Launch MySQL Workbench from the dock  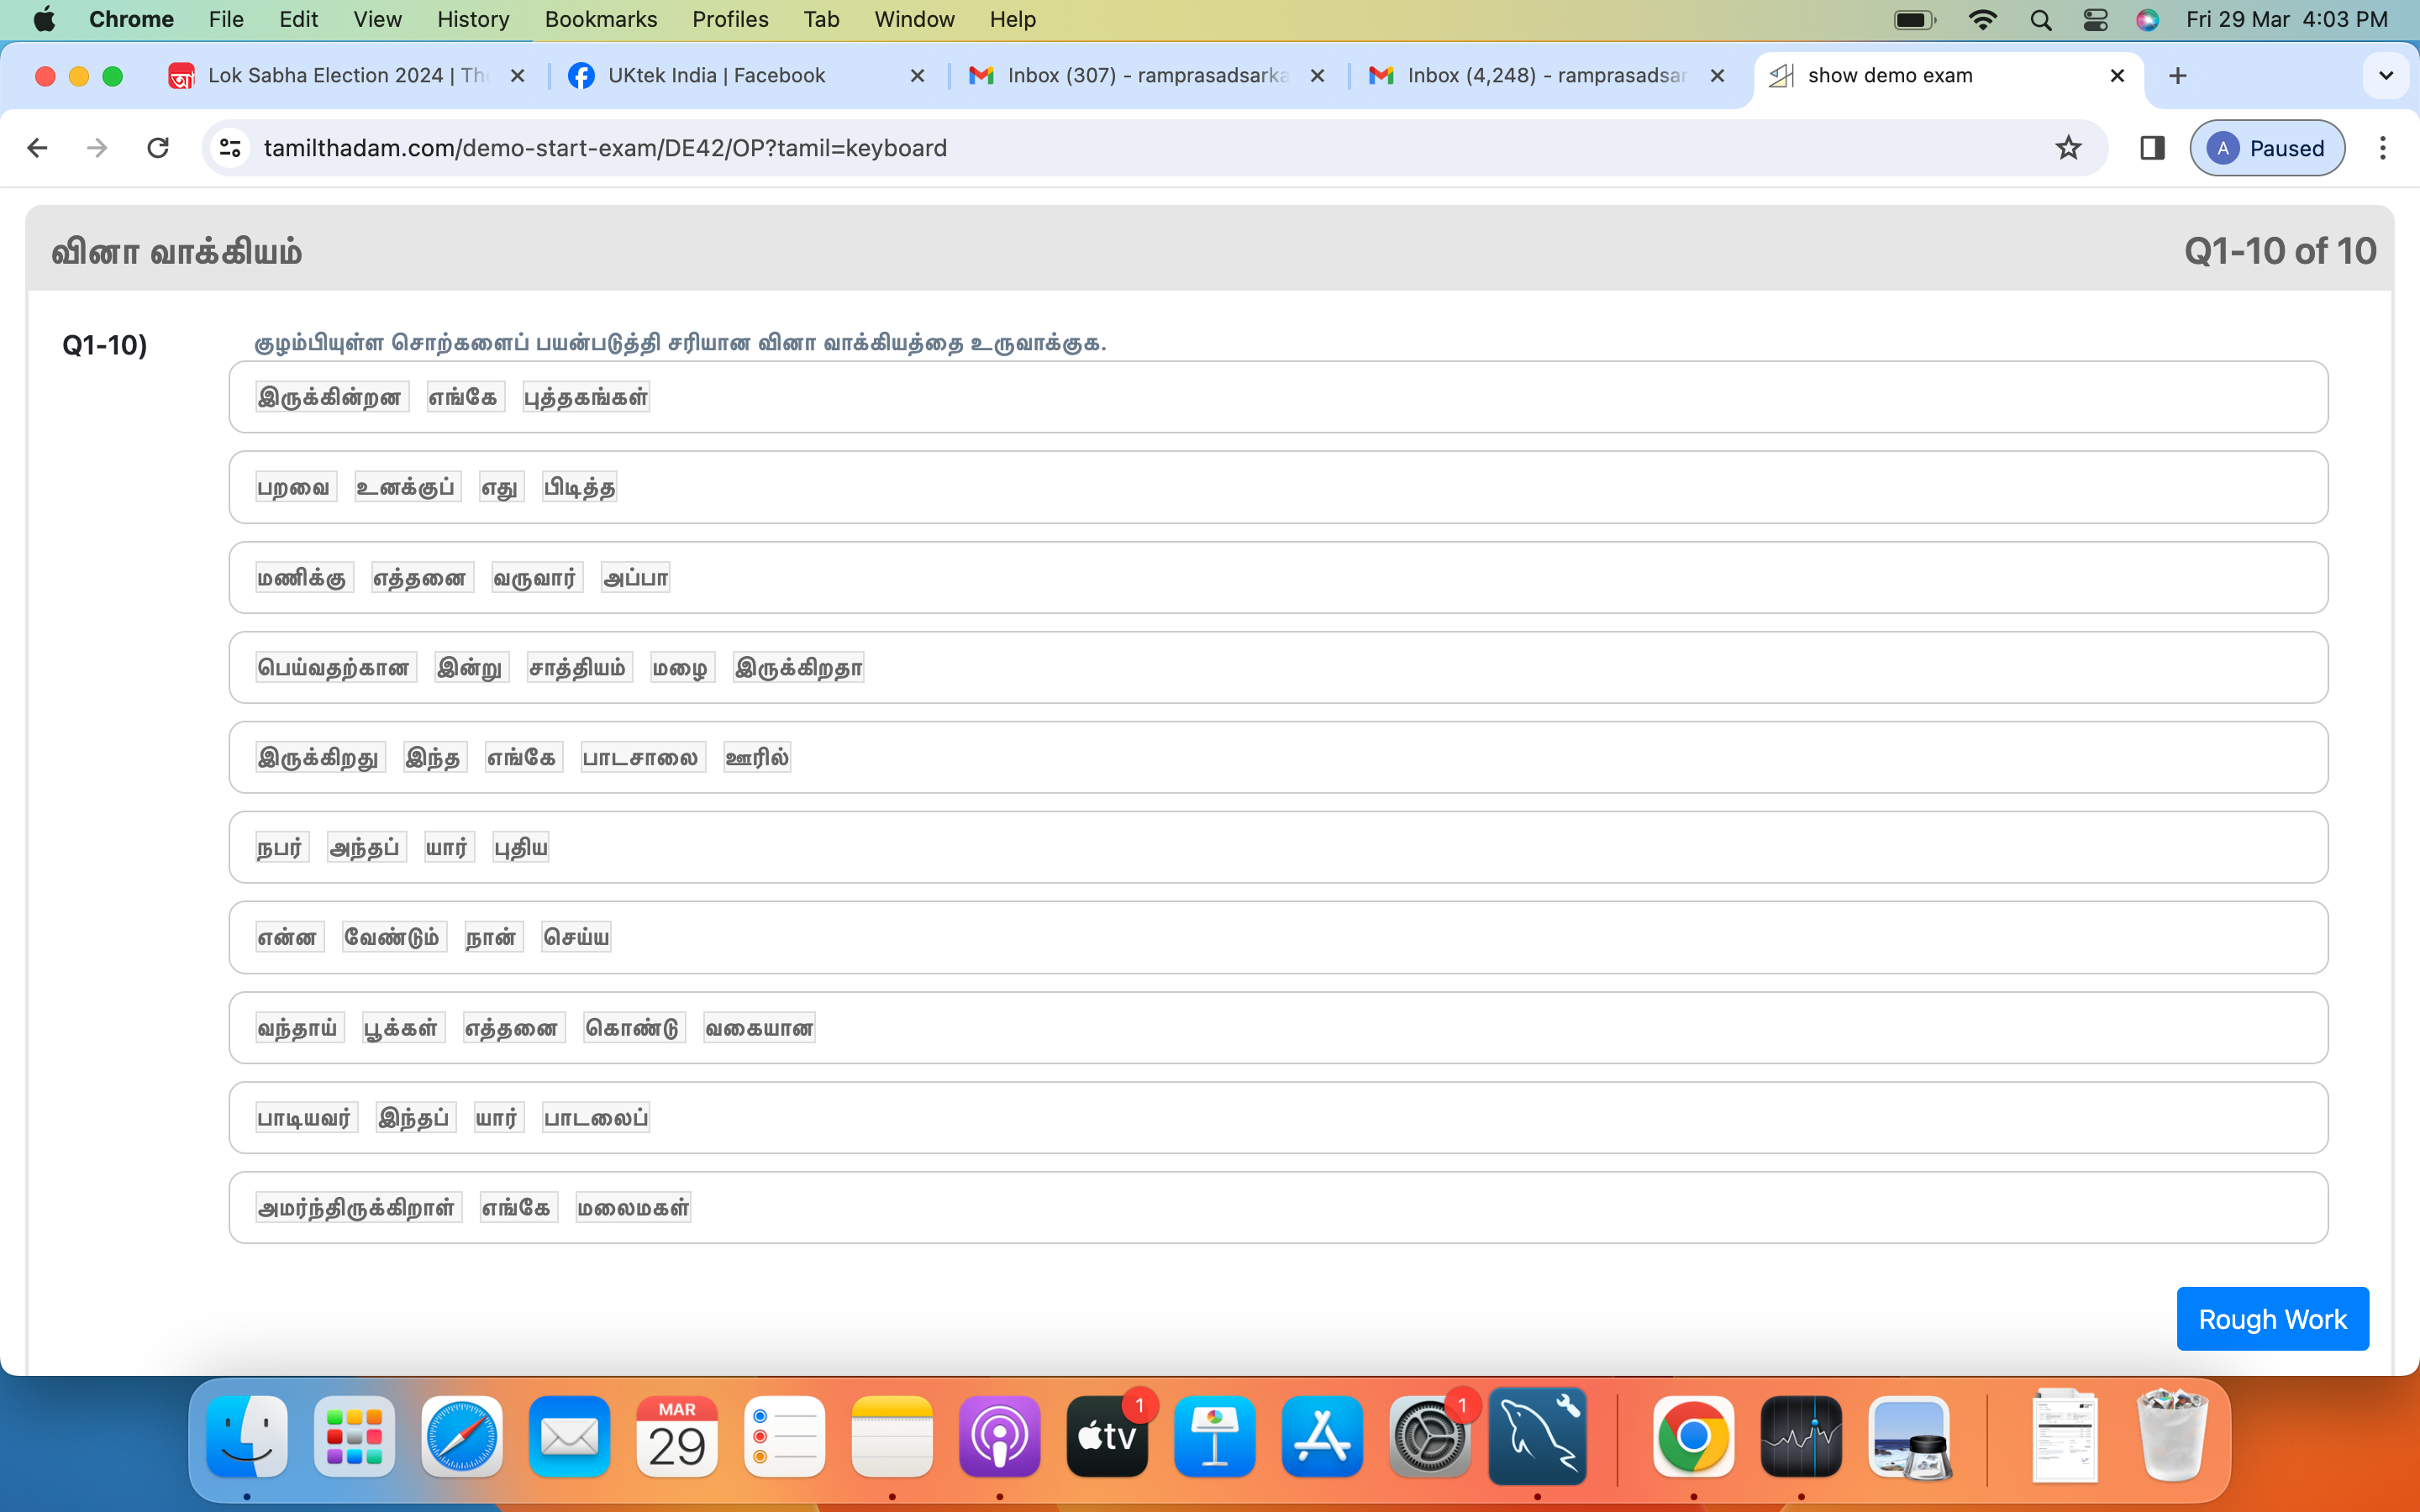(x=1537, y=1437)
